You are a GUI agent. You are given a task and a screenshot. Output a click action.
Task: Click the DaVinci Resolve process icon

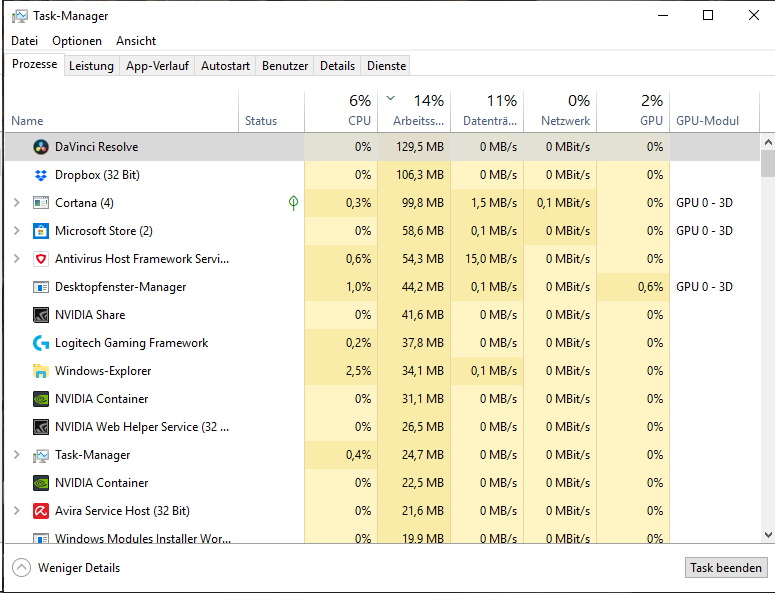click(x=41, y=147)
